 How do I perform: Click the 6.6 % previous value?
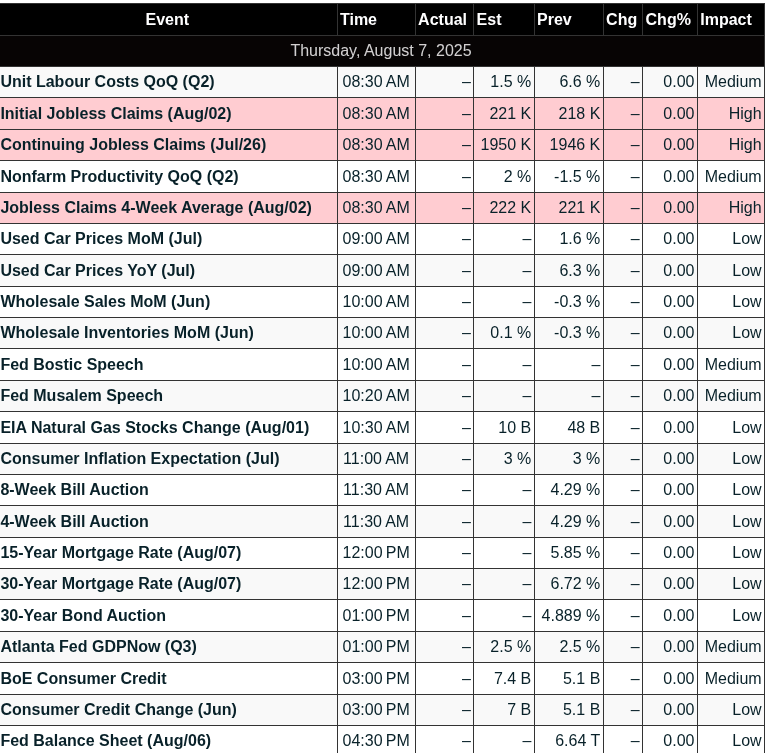click(x=580, y=81)
